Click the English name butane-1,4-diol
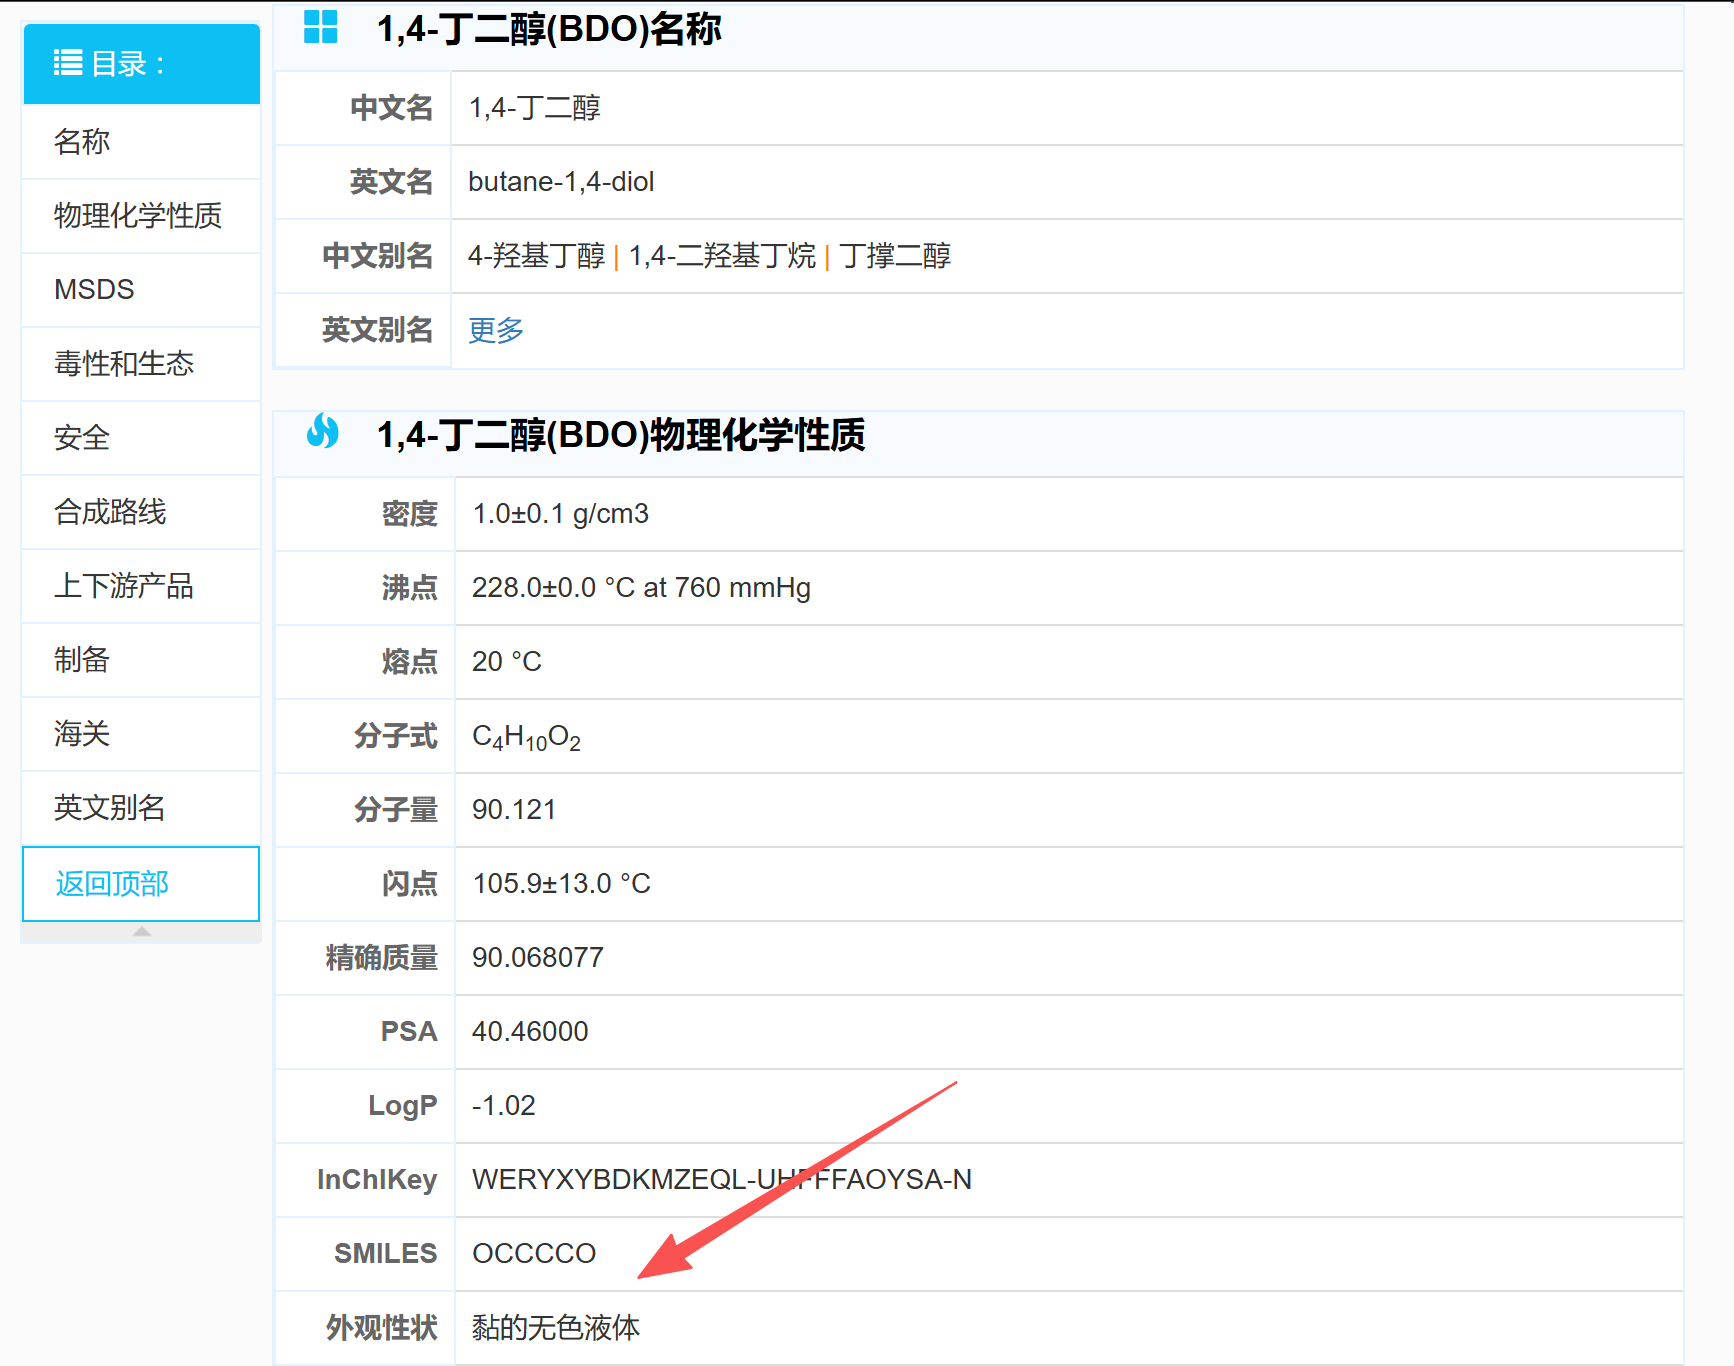 click(561, 182)
